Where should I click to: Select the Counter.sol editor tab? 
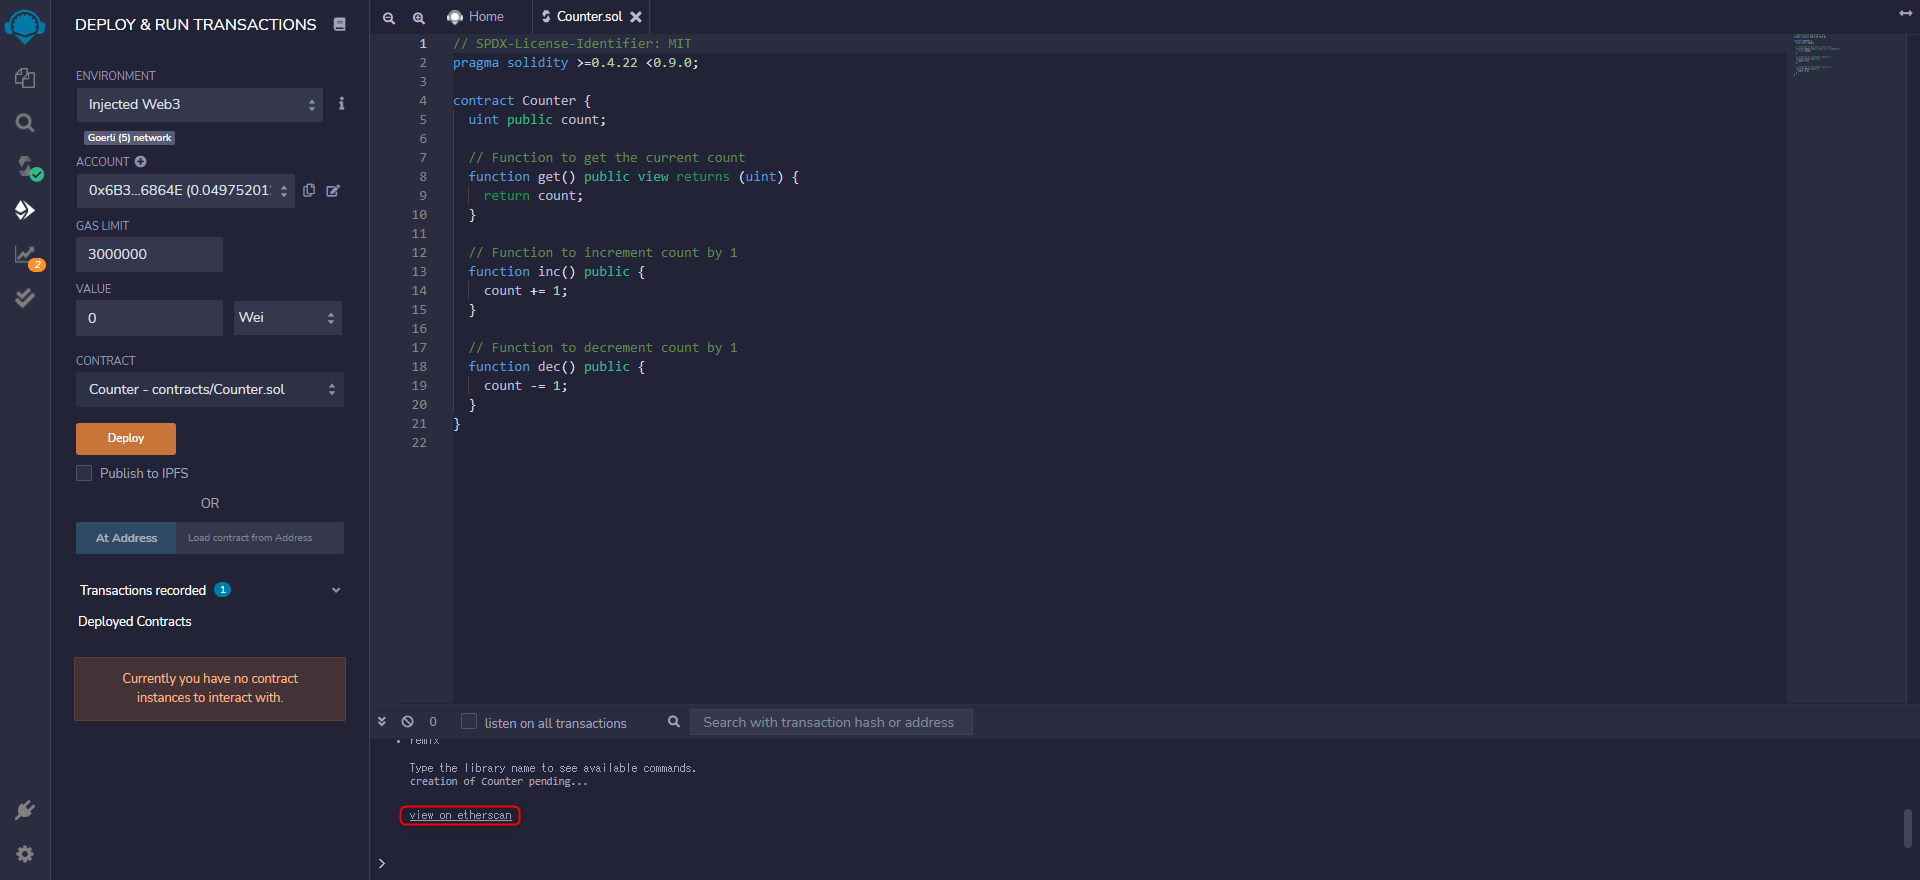pos(589,17)
